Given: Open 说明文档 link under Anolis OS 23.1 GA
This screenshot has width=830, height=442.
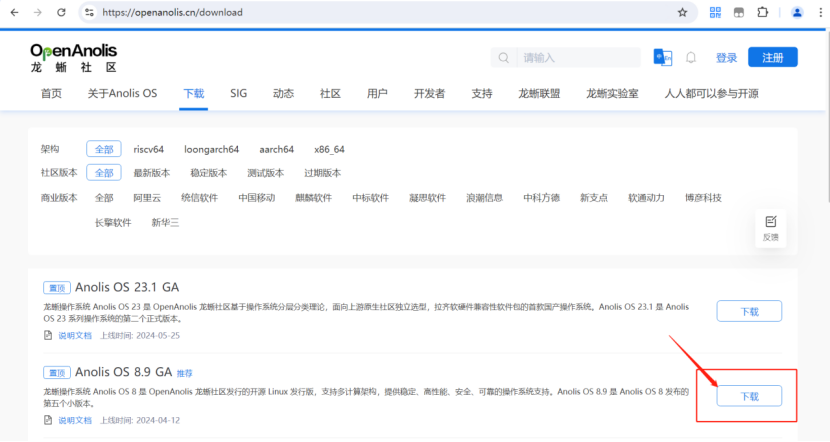Looking at the screenshot, I should (75, 335).
